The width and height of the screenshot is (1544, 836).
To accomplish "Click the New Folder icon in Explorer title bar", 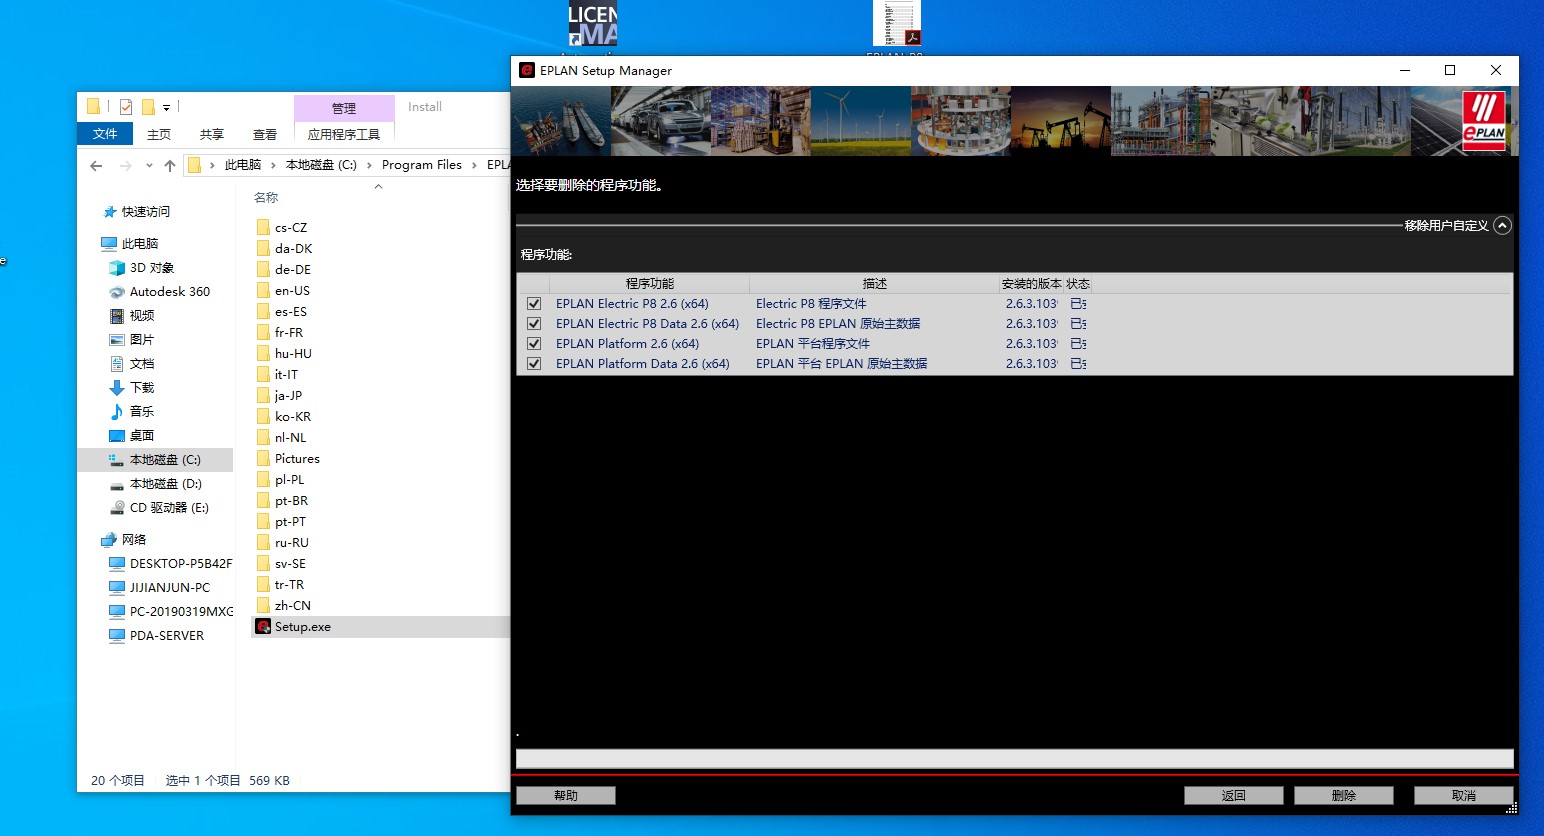I will 148,107.
